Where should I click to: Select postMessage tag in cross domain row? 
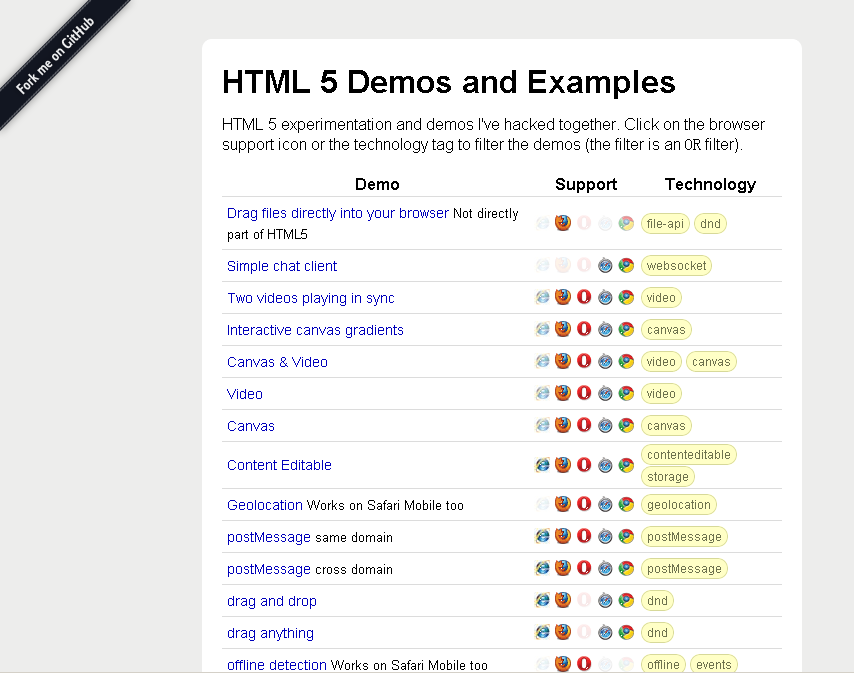pyautogui.click(x=684, y=569)
